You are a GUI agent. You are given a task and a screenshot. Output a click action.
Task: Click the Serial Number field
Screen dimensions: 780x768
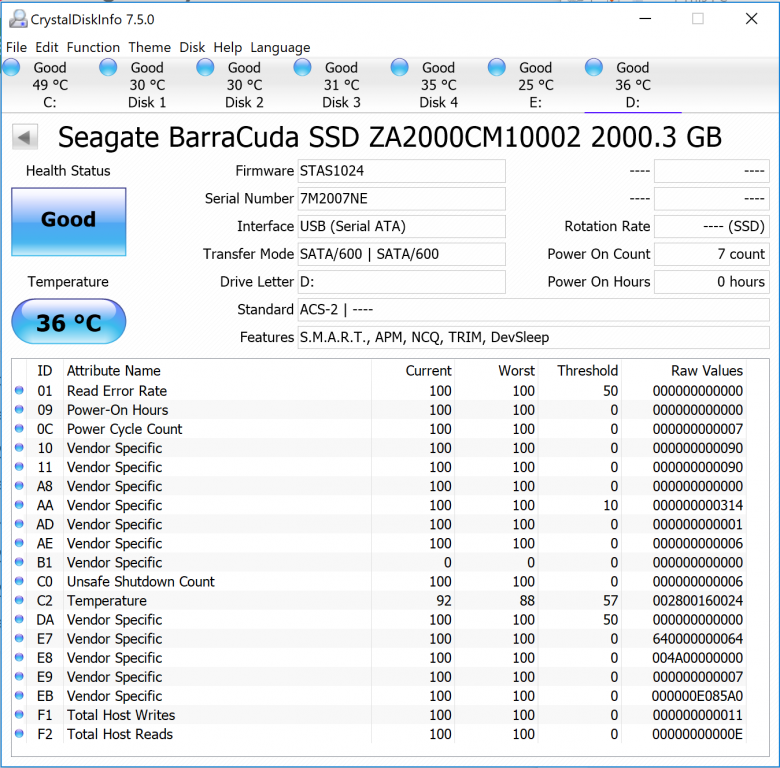[x=401, y=199]
